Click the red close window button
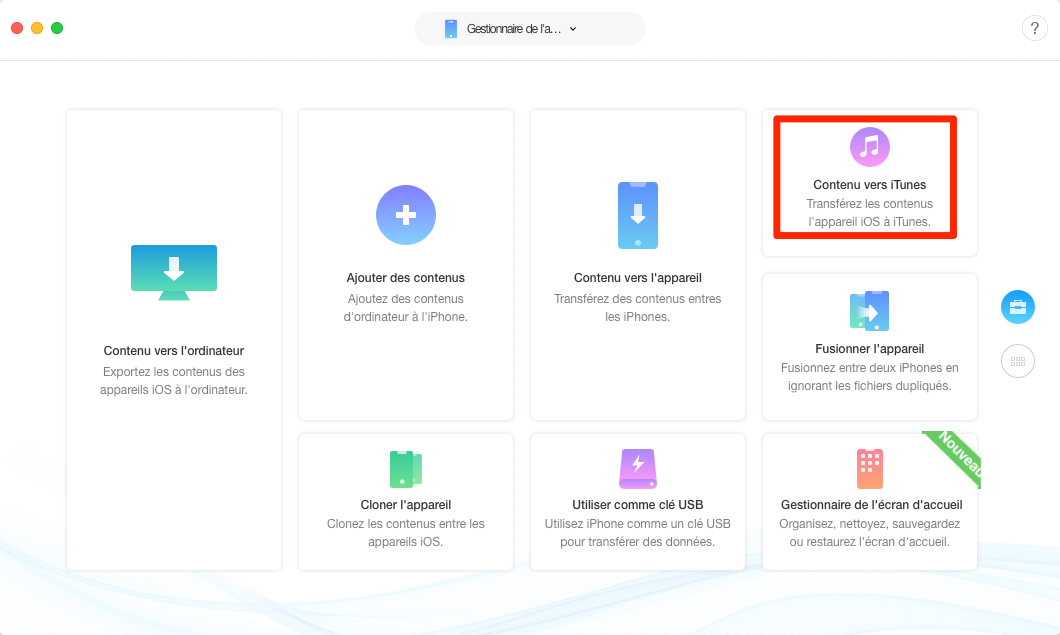Viewport: 1060px width, 635px height. tap(17, 28)
